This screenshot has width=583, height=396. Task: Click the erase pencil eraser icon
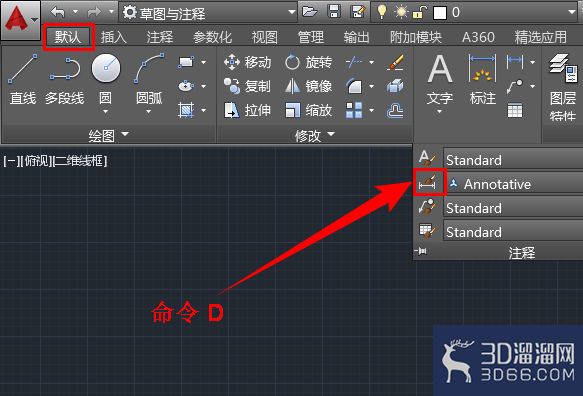point(395,62)
